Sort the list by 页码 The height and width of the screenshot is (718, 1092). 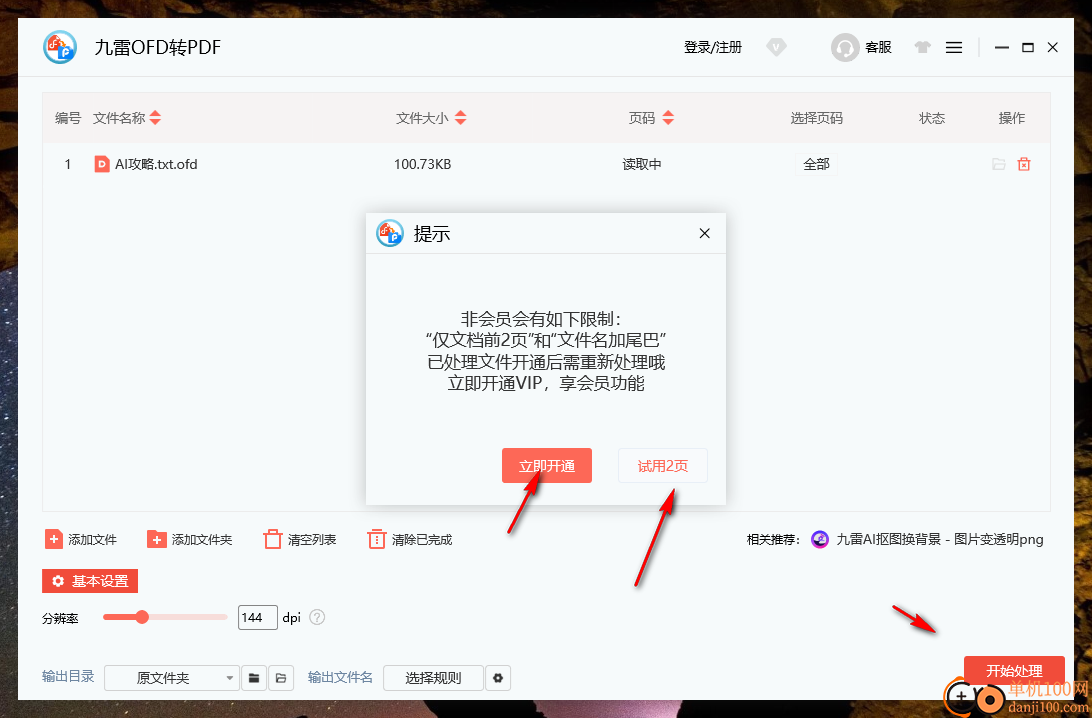pos(668,118)
